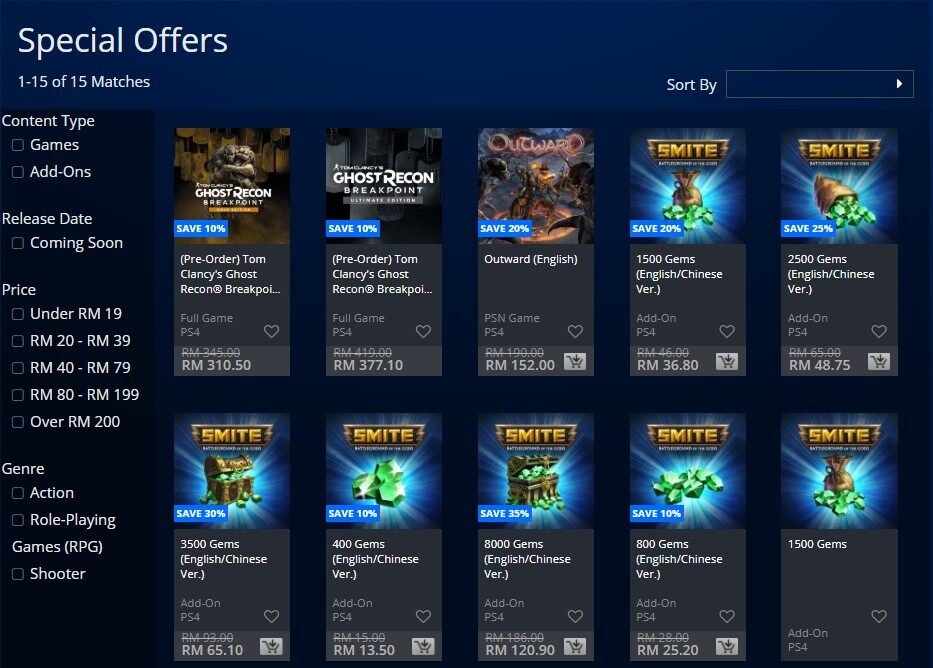Add 2500 Gems to cart
This screenshot has height=668, width=933.
879,362
